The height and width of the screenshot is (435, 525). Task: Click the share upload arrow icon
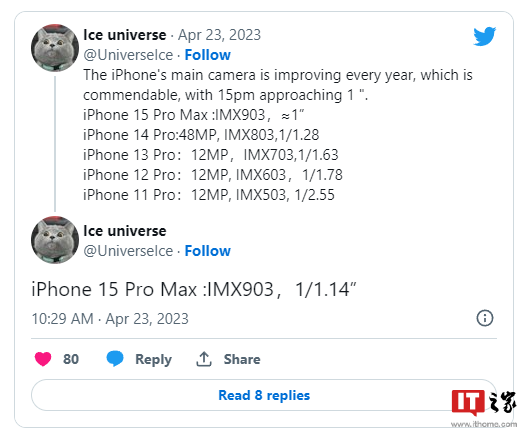pos(204,359)
